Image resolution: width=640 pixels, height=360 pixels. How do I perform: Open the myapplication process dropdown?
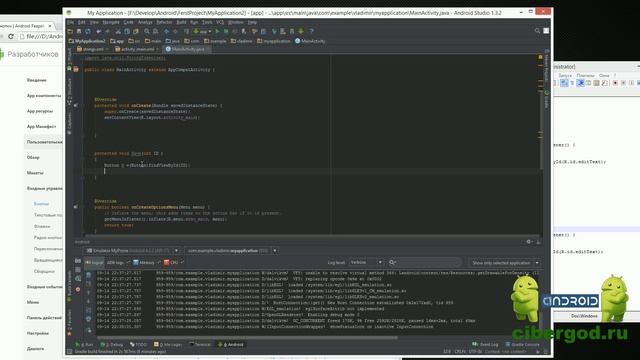[x=232, y=251]
